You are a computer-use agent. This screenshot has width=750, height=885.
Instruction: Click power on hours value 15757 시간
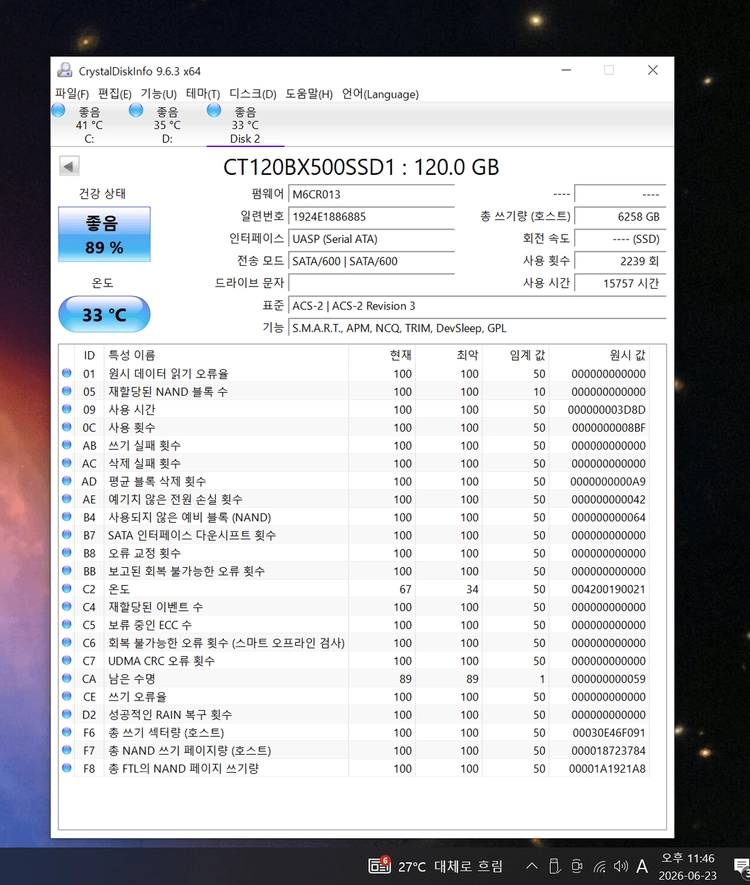620,283
